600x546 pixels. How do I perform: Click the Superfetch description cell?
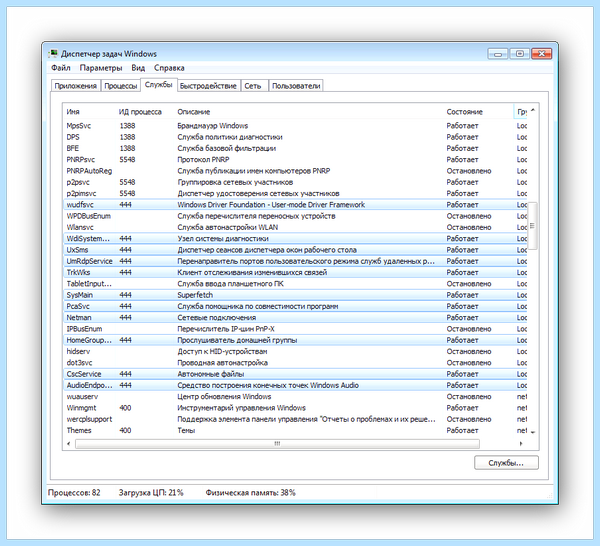[x=195, y=295]
